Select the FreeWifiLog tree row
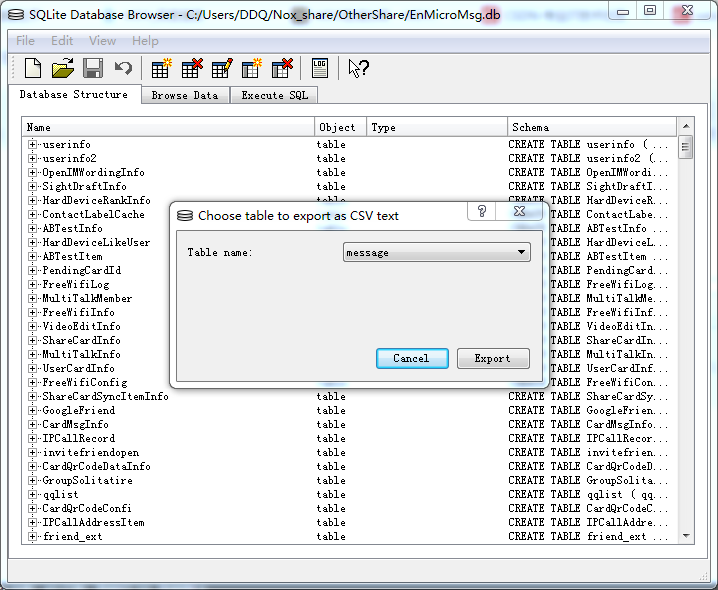The image size is (718, 590). [76, 284]
